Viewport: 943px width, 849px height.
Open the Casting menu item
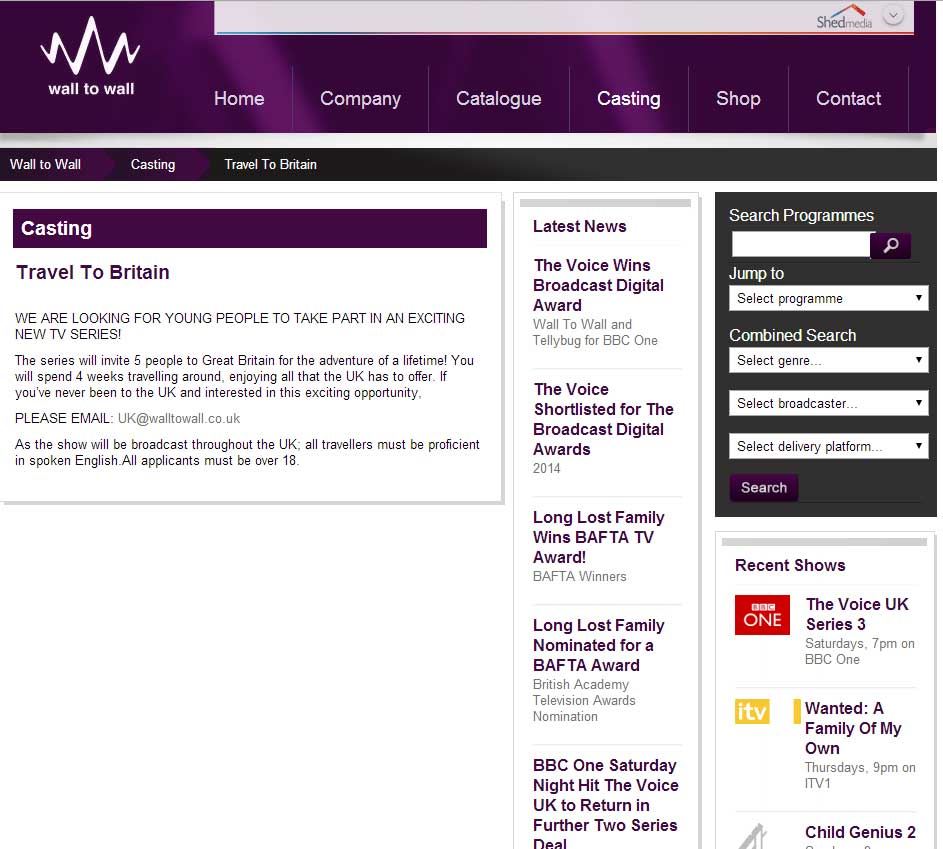(x=628, y=99)
